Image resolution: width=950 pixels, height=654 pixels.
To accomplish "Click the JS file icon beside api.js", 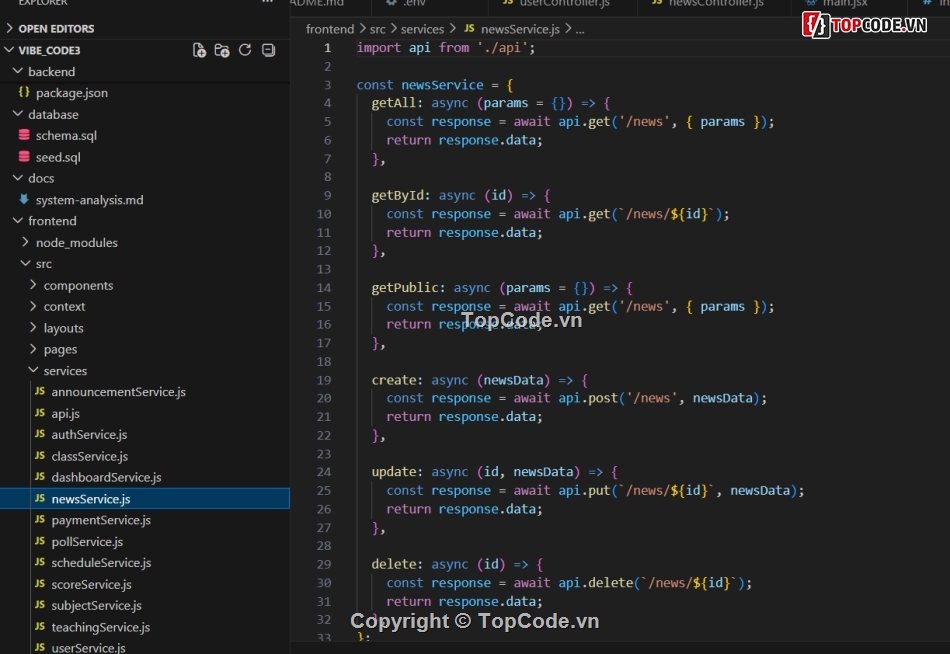I will [39, 413].
